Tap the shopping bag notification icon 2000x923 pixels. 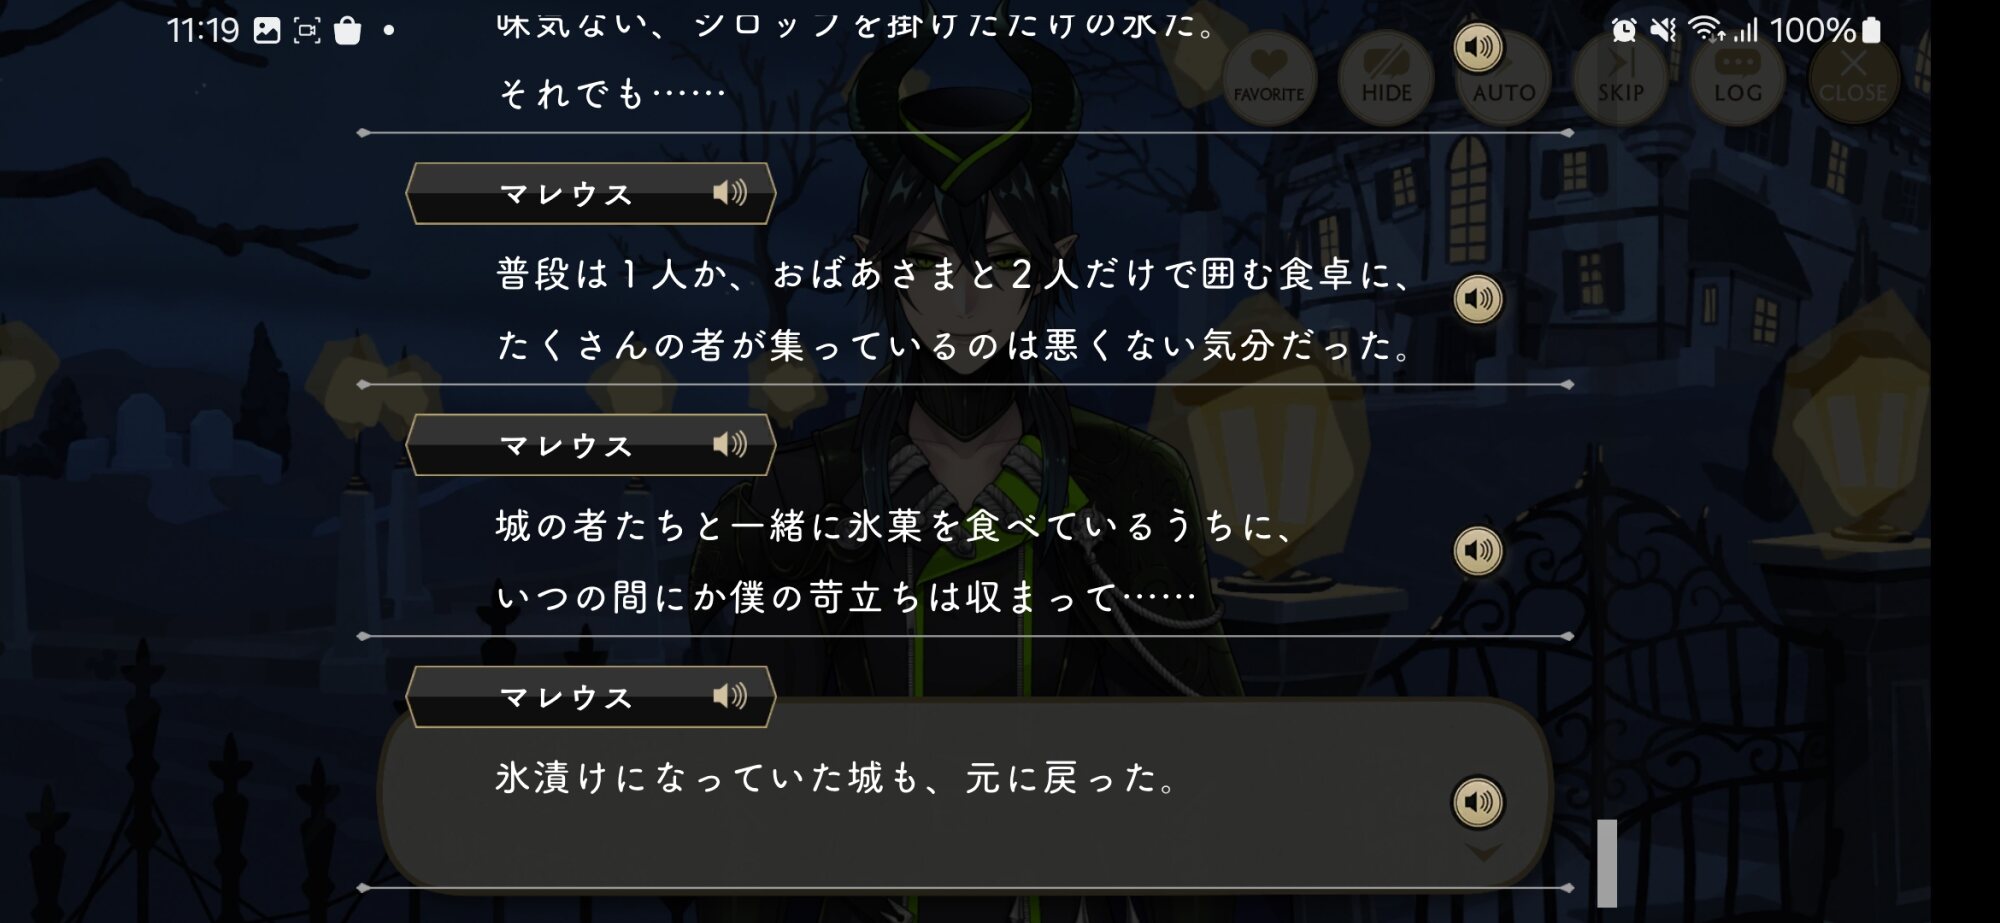click(347, 30)
